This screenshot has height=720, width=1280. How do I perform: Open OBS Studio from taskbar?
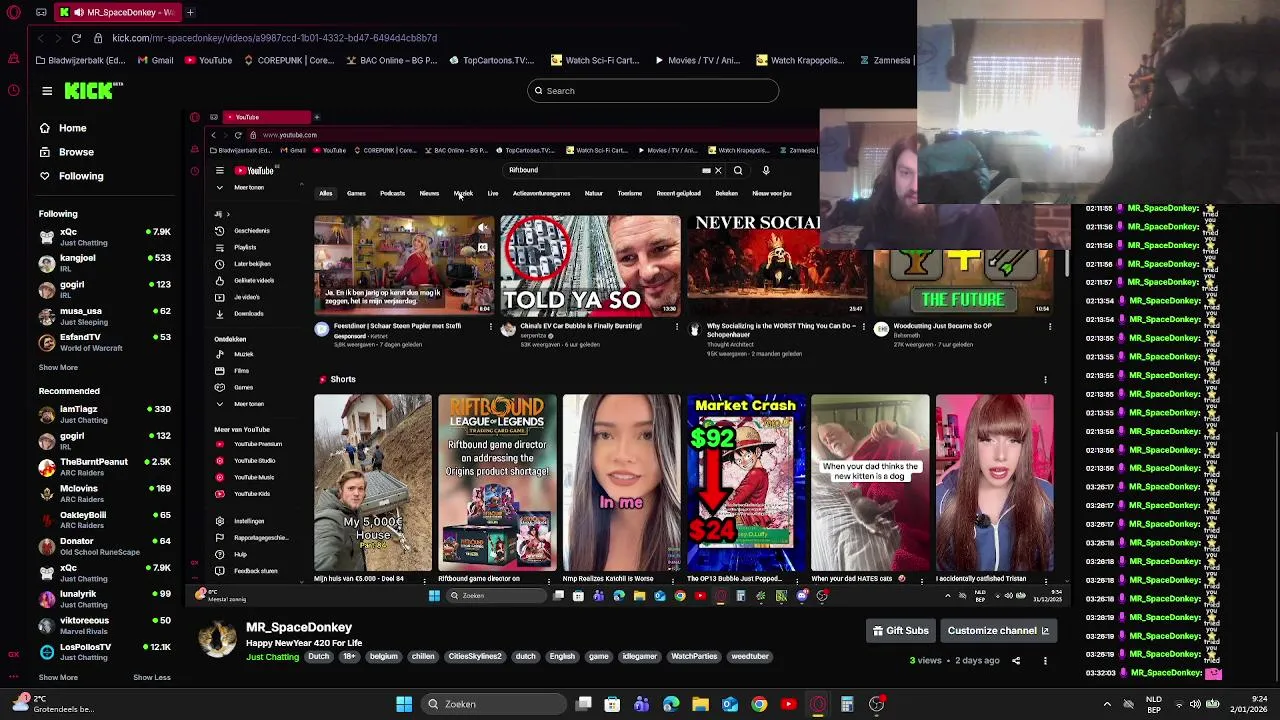[x=876, y=704]
